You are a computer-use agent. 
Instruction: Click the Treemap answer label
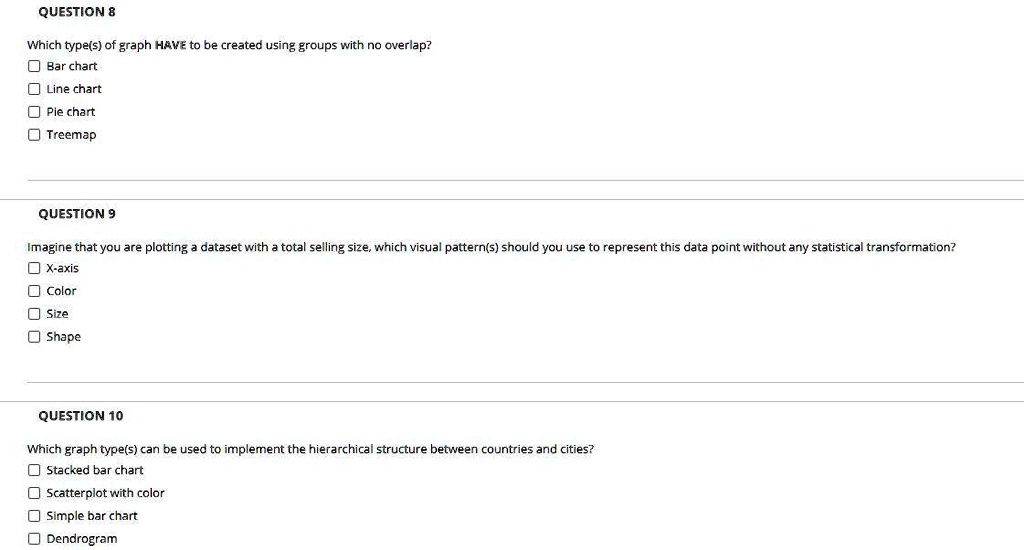click(x=71, y=135)
